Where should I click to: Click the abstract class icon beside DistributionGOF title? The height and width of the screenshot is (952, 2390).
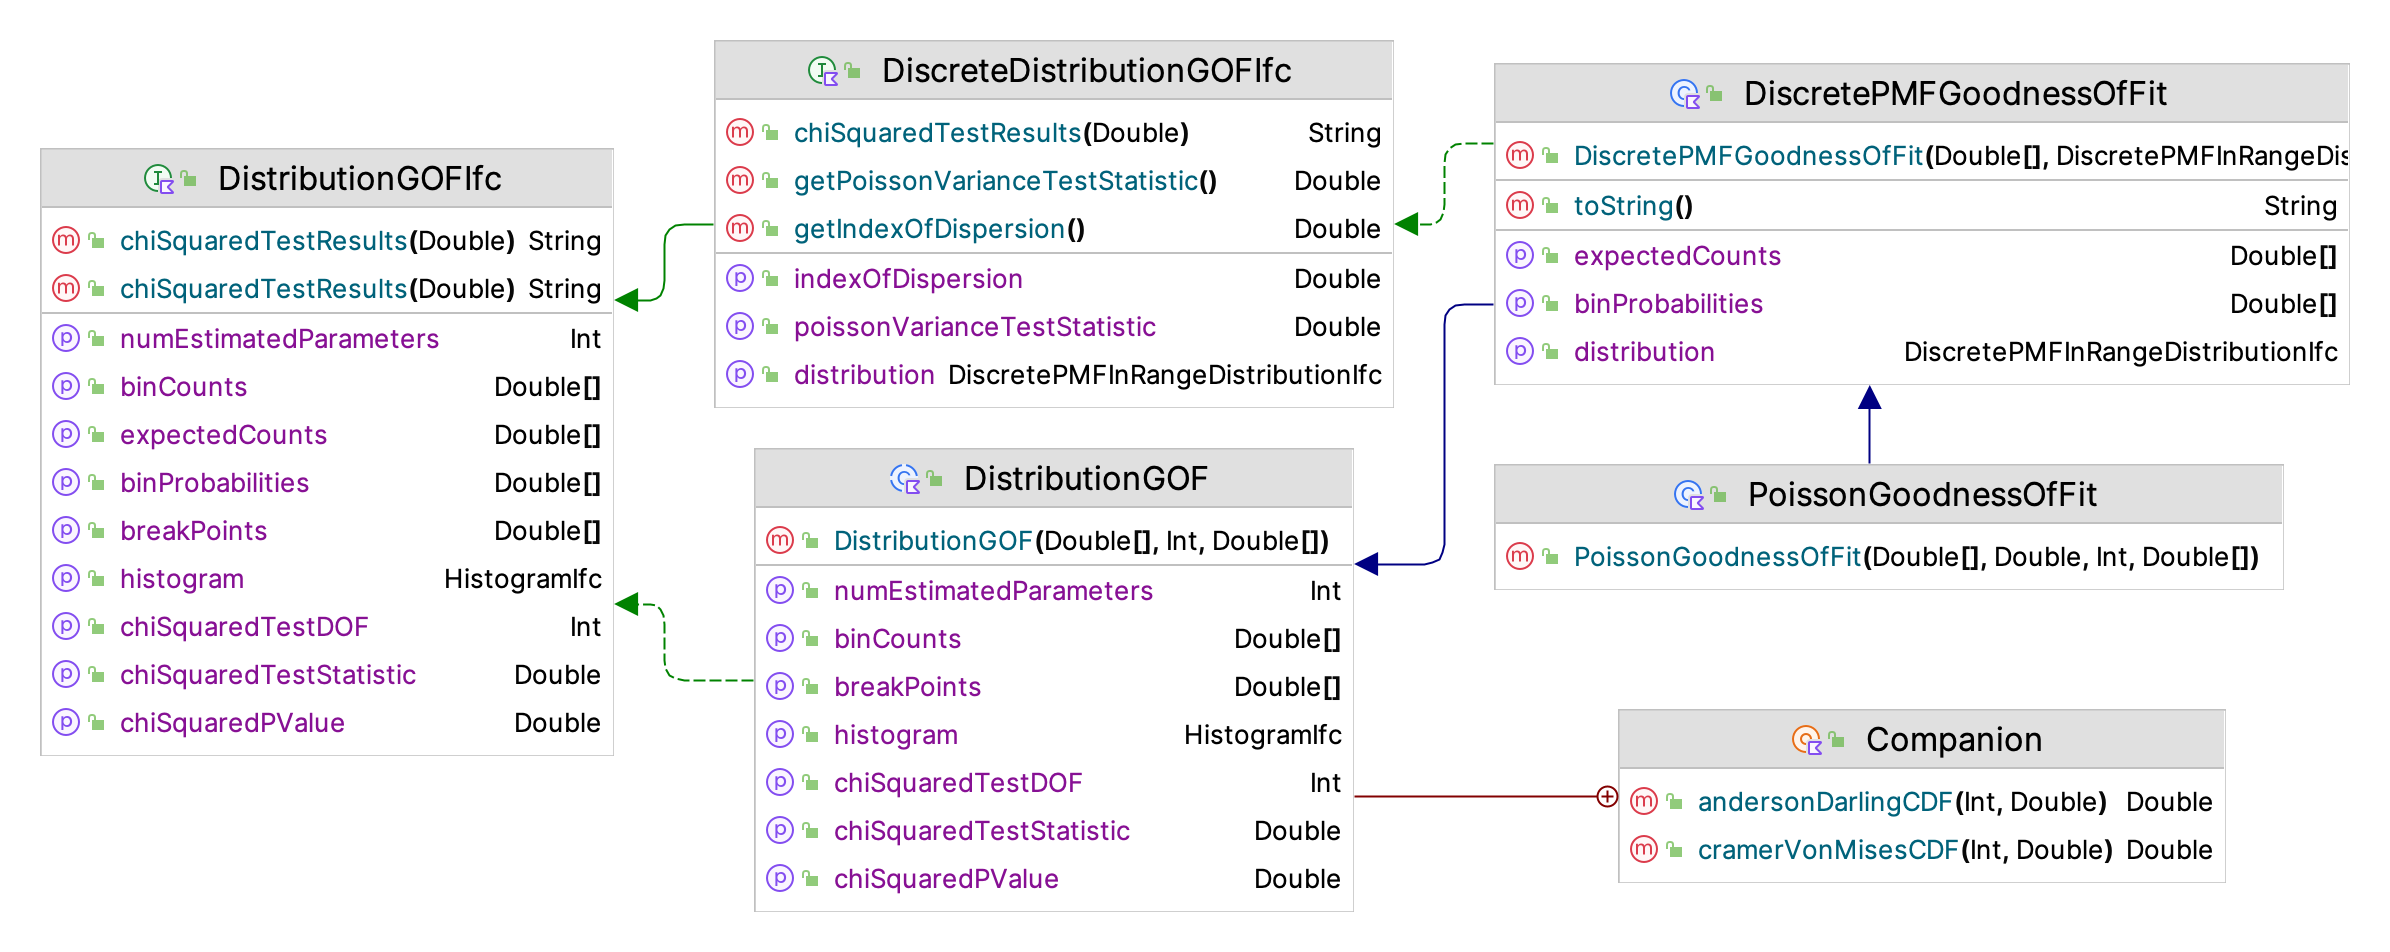coord(905,479)
